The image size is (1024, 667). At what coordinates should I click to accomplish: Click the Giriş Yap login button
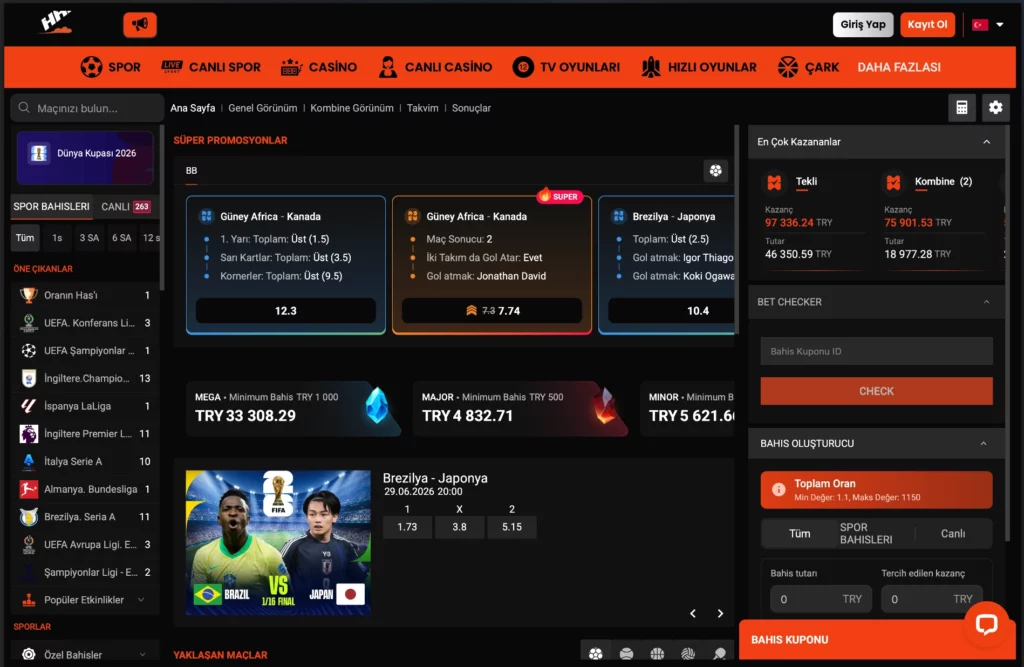click(x=863, y=25)
